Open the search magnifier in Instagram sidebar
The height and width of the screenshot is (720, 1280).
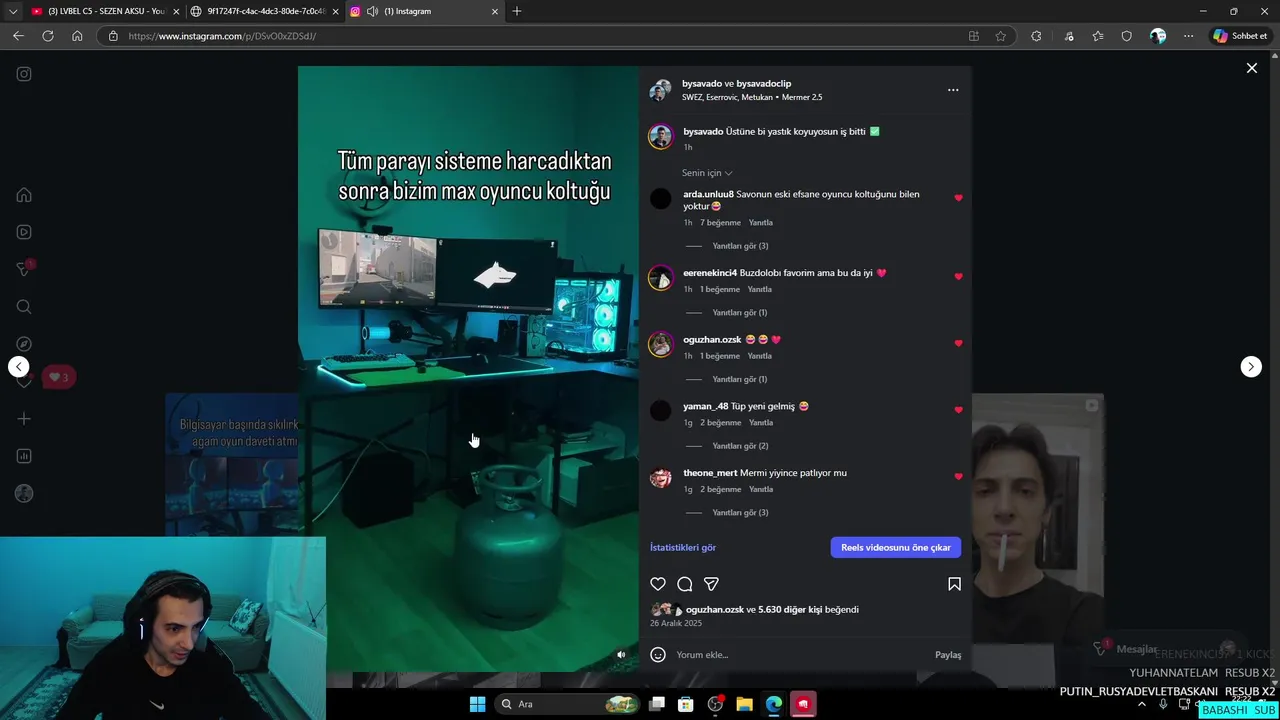(24, 307)
